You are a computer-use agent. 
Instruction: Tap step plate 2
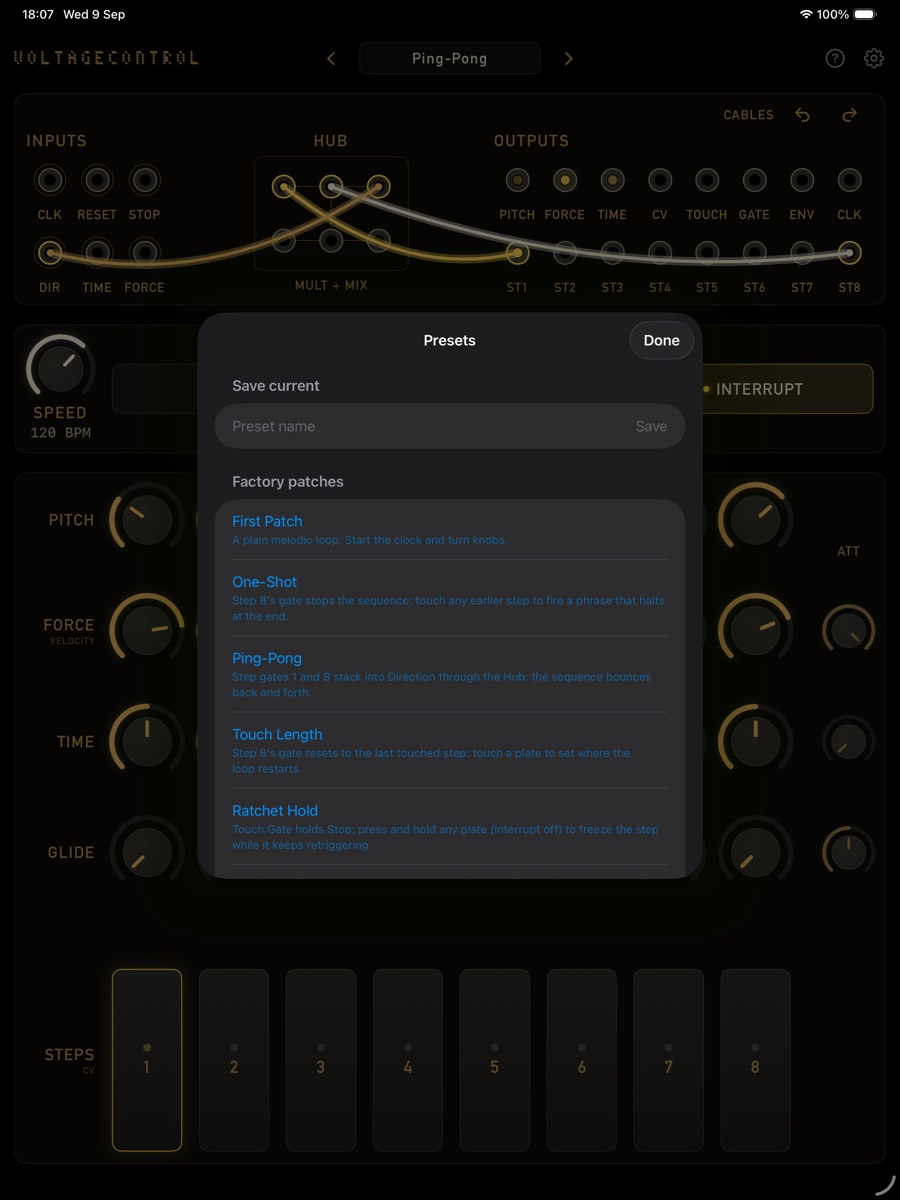point(234,1060)
